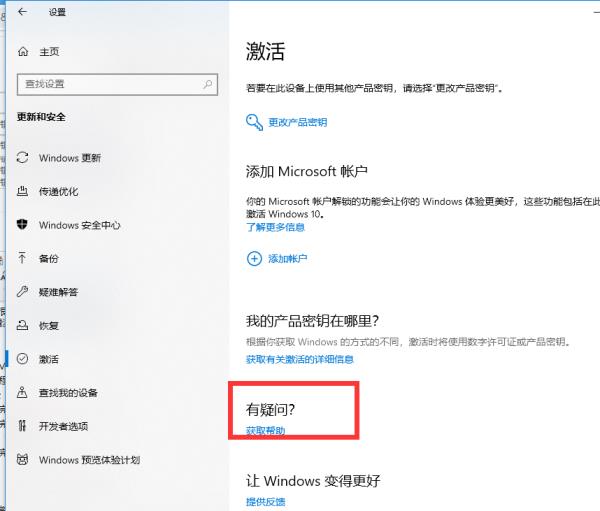Open 查找我的设备 section
Viewport: 600px width, 511px height.
[68, 393]
